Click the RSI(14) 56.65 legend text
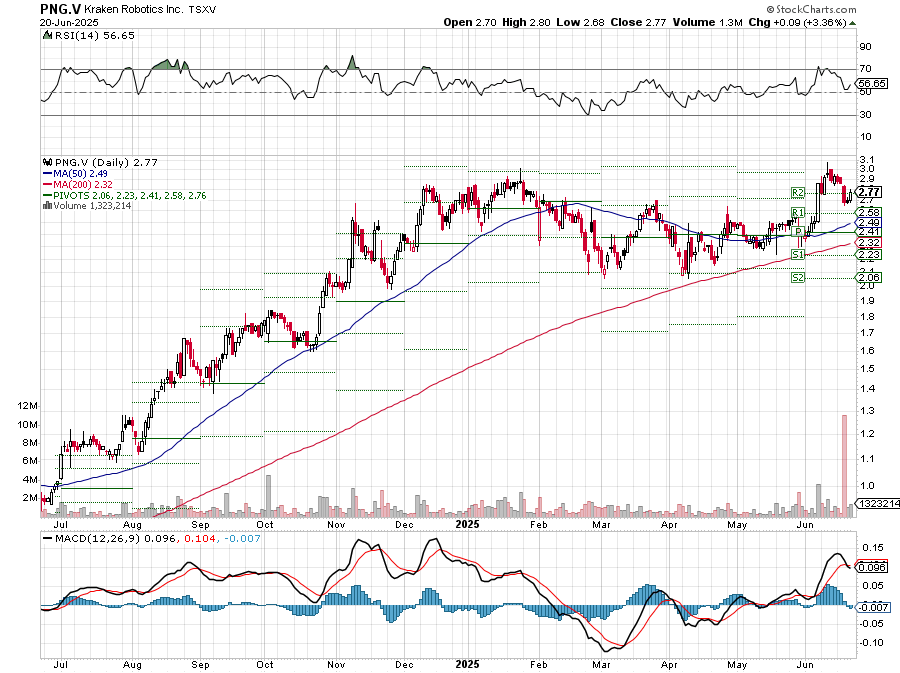 [x=94, y=36]
